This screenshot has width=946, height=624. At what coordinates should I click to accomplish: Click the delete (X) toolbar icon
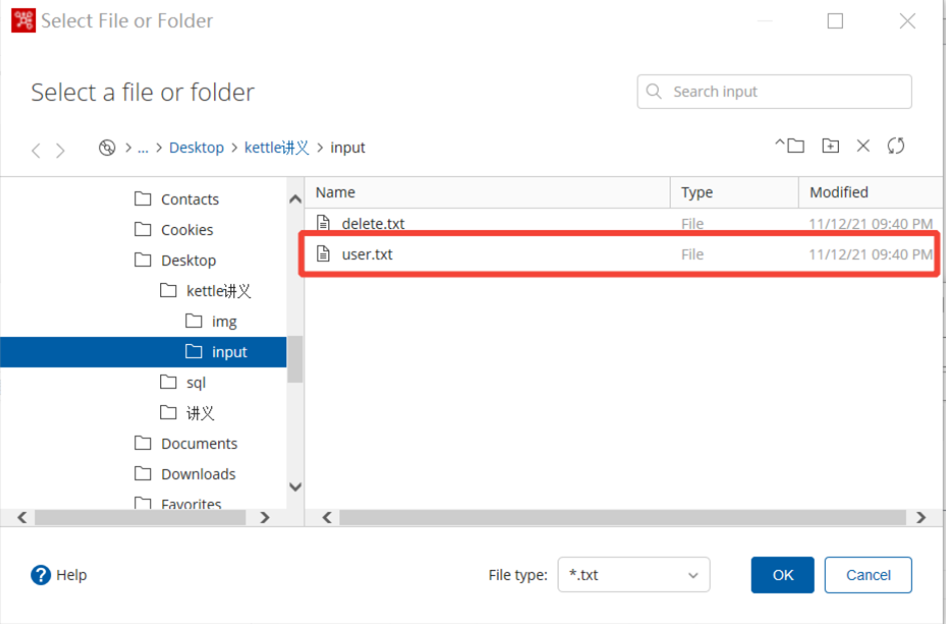863,146
